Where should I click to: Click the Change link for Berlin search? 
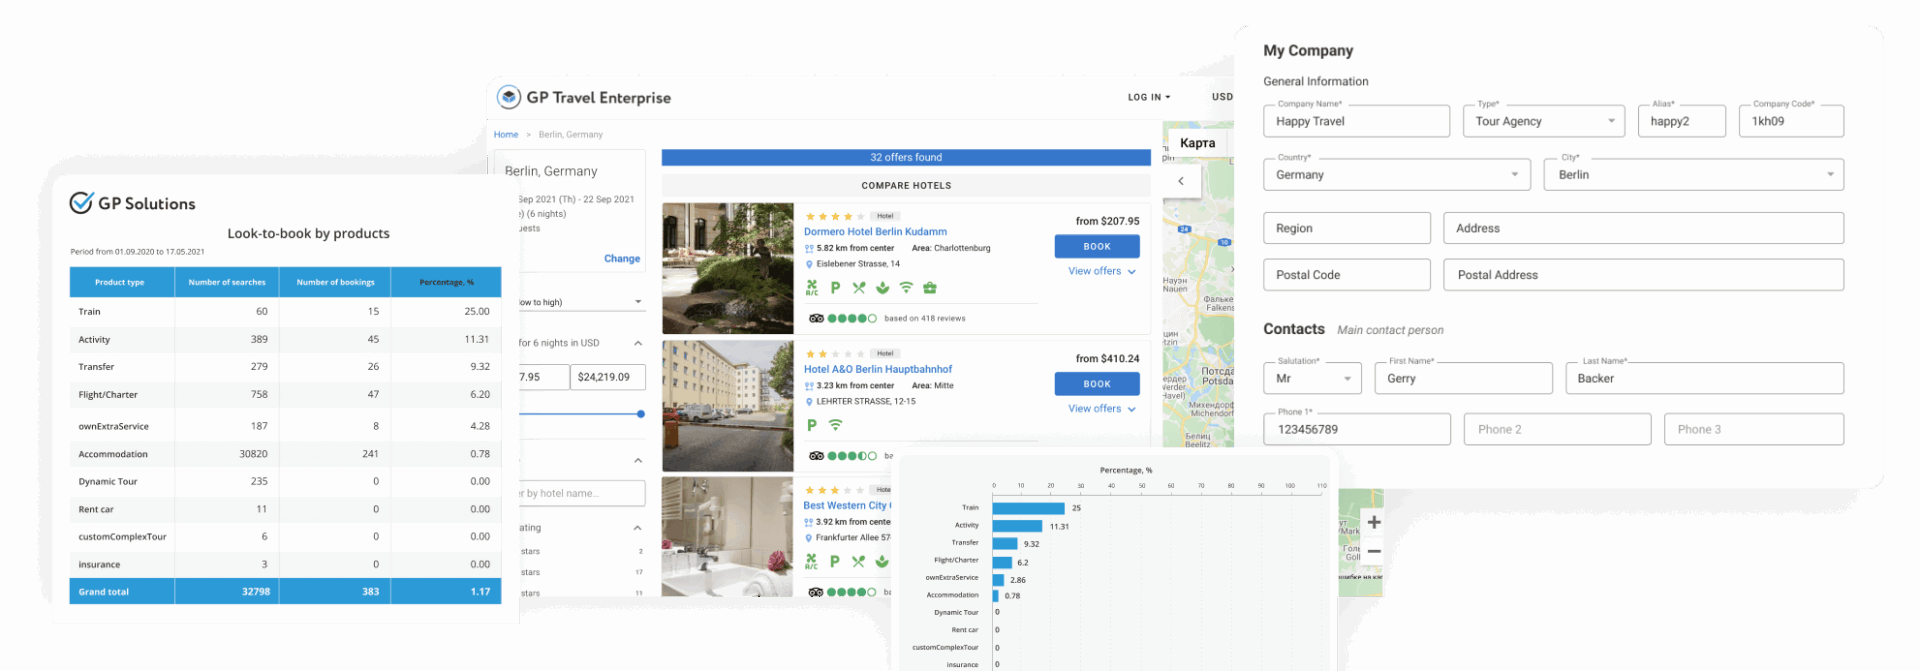coord(622,259)
